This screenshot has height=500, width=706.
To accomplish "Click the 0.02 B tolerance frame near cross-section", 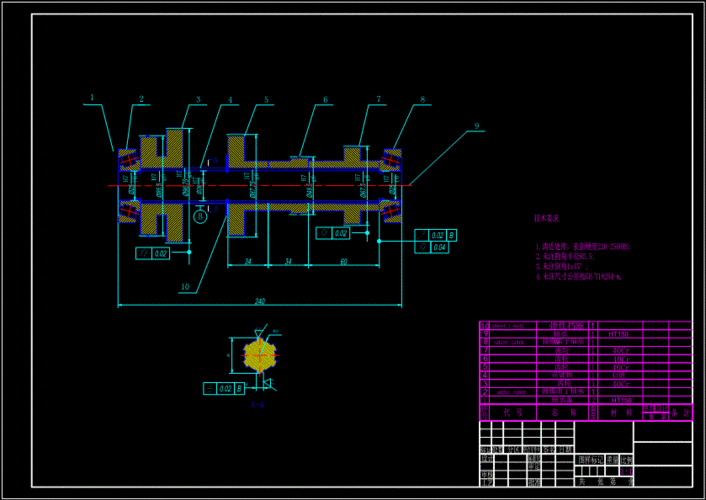I will coord(224,389).
